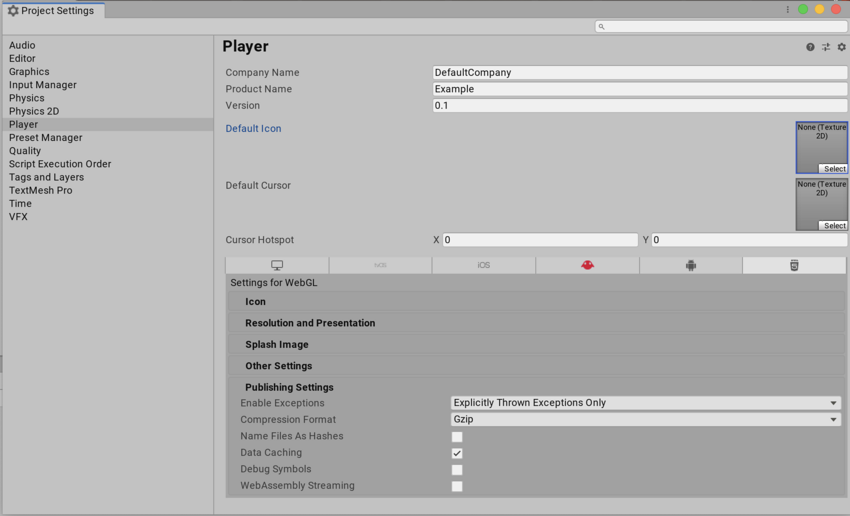Expand the Splash Image section
850x516 pixels.
click(536, 344)
